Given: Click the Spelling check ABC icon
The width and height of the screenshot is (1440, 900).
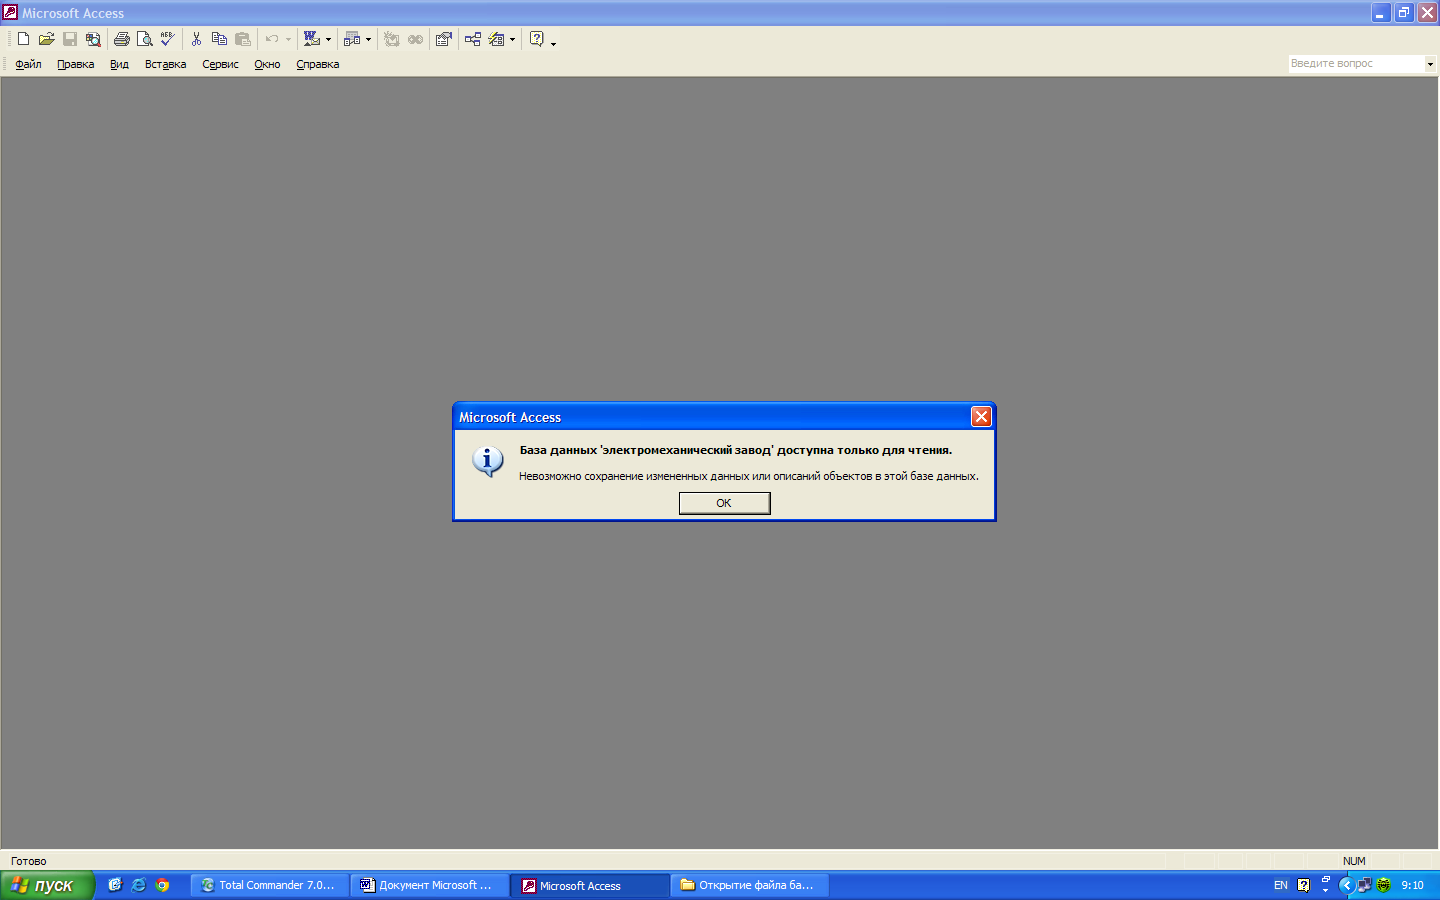Looking at the screenshot, I should pos(168,39).
